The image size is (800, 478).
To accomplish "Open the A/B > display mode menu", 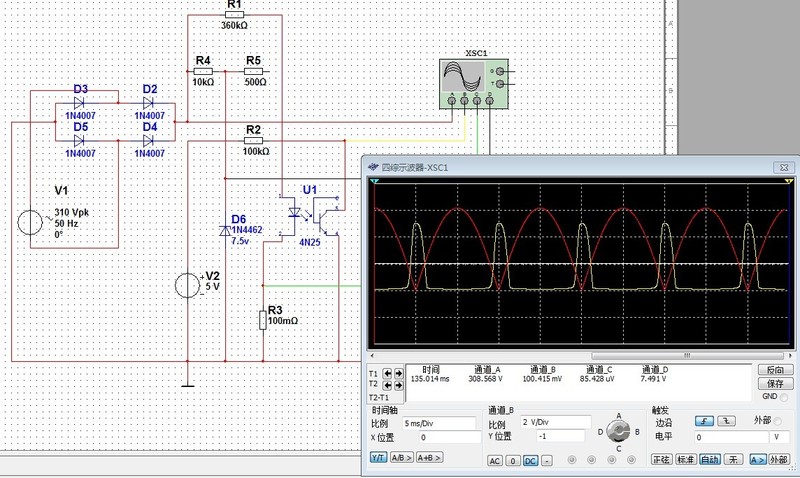I will [x=402, y=459].
